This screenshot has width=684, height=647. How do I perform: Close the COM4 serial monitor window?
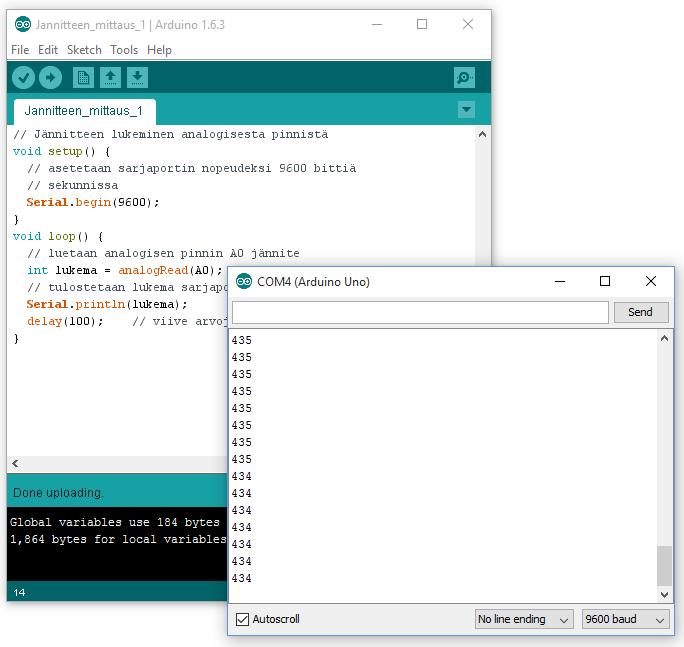click(651, 281)
